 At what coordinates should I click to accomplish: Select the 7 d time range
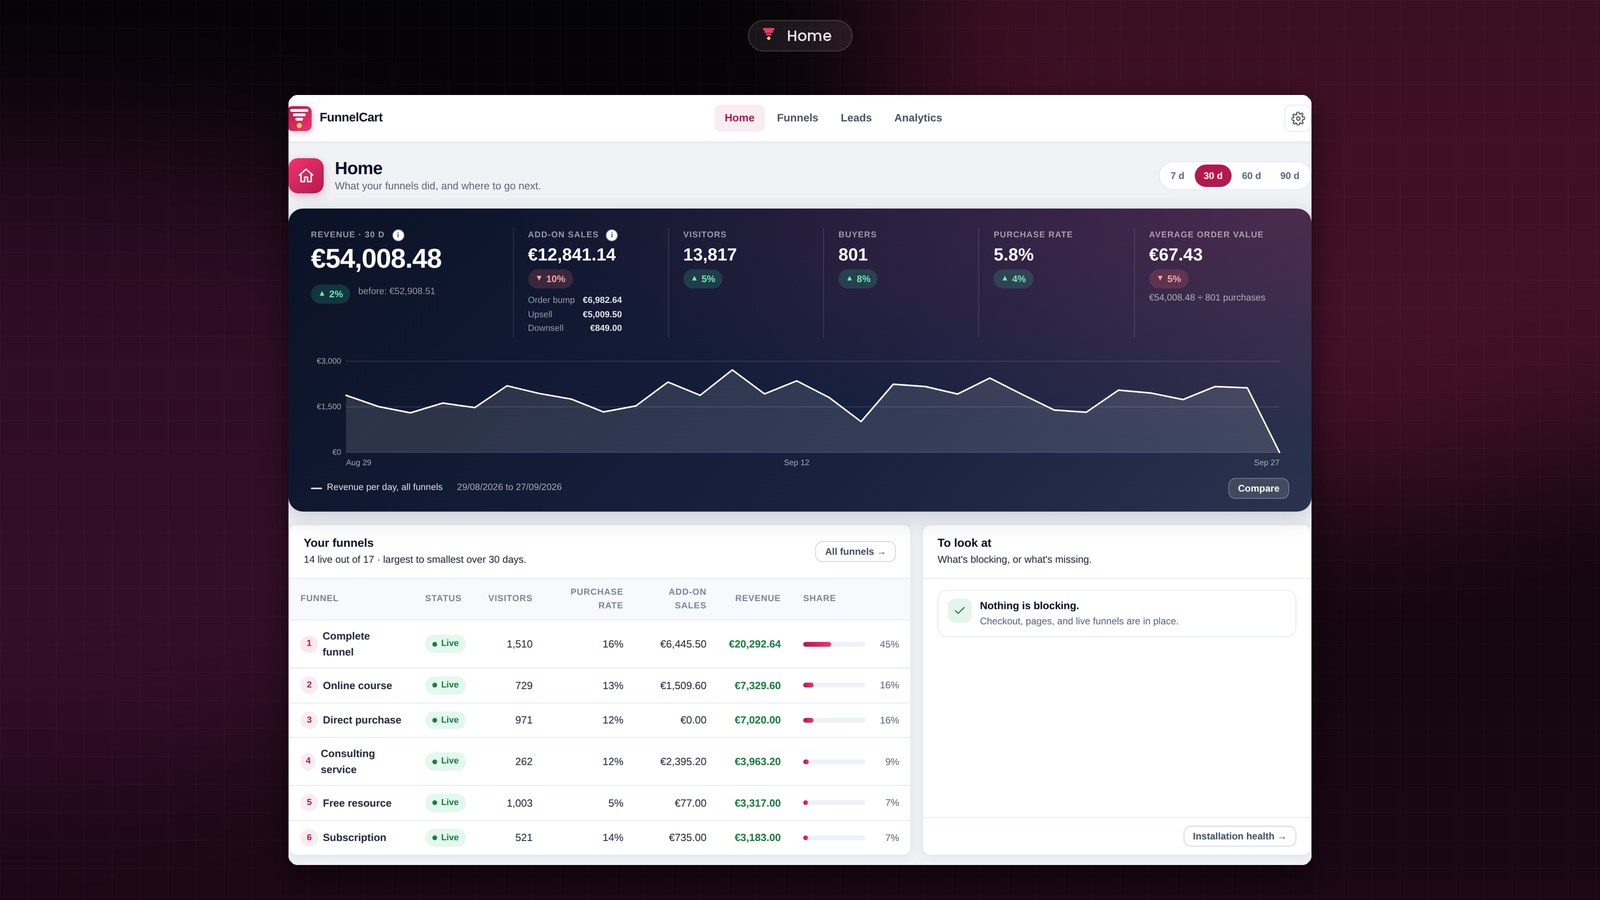(1177, 176)
